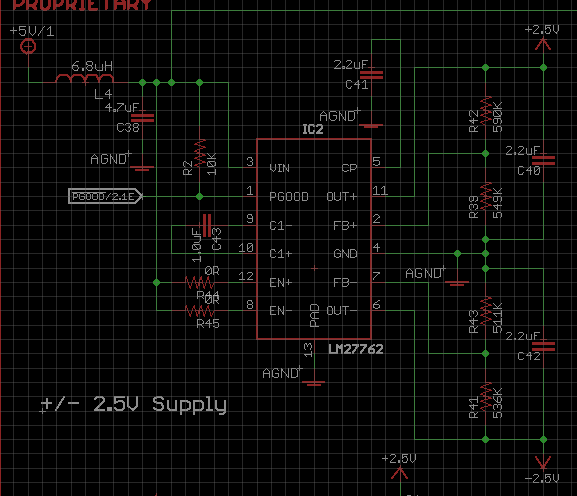
Task: Click the 549K value text
Action: (x=498, y=203)
